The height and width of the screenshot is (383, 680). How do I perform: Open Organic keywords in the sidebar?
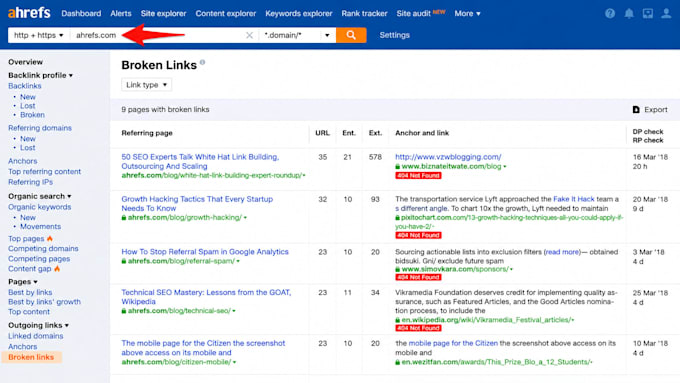click(39, 207)
